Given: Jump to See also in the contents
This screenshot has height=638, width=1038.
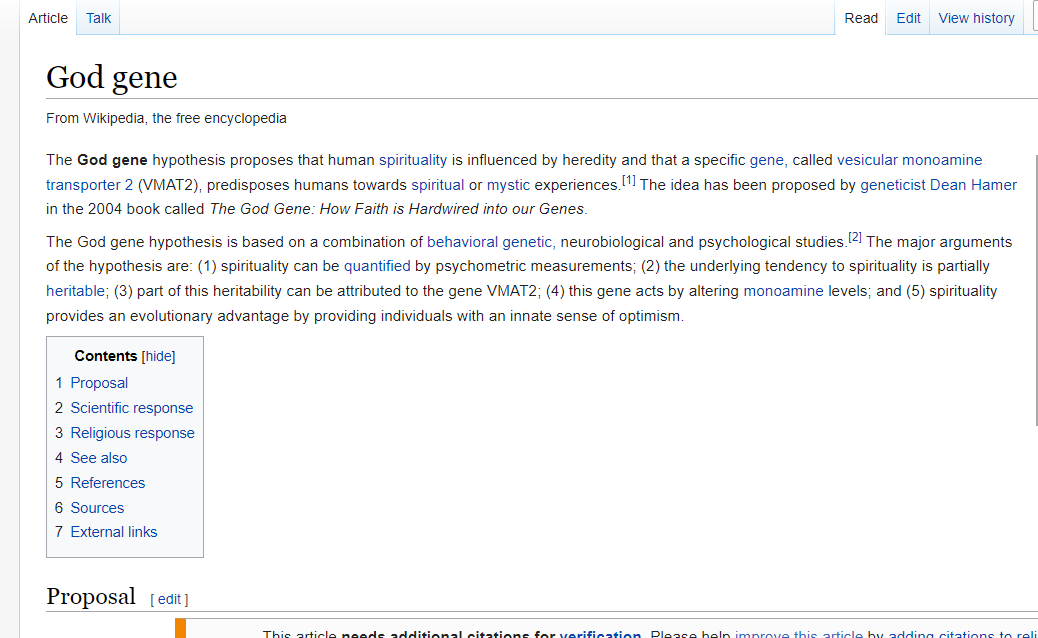Looking at the screenshot, I should pos(99,458).
